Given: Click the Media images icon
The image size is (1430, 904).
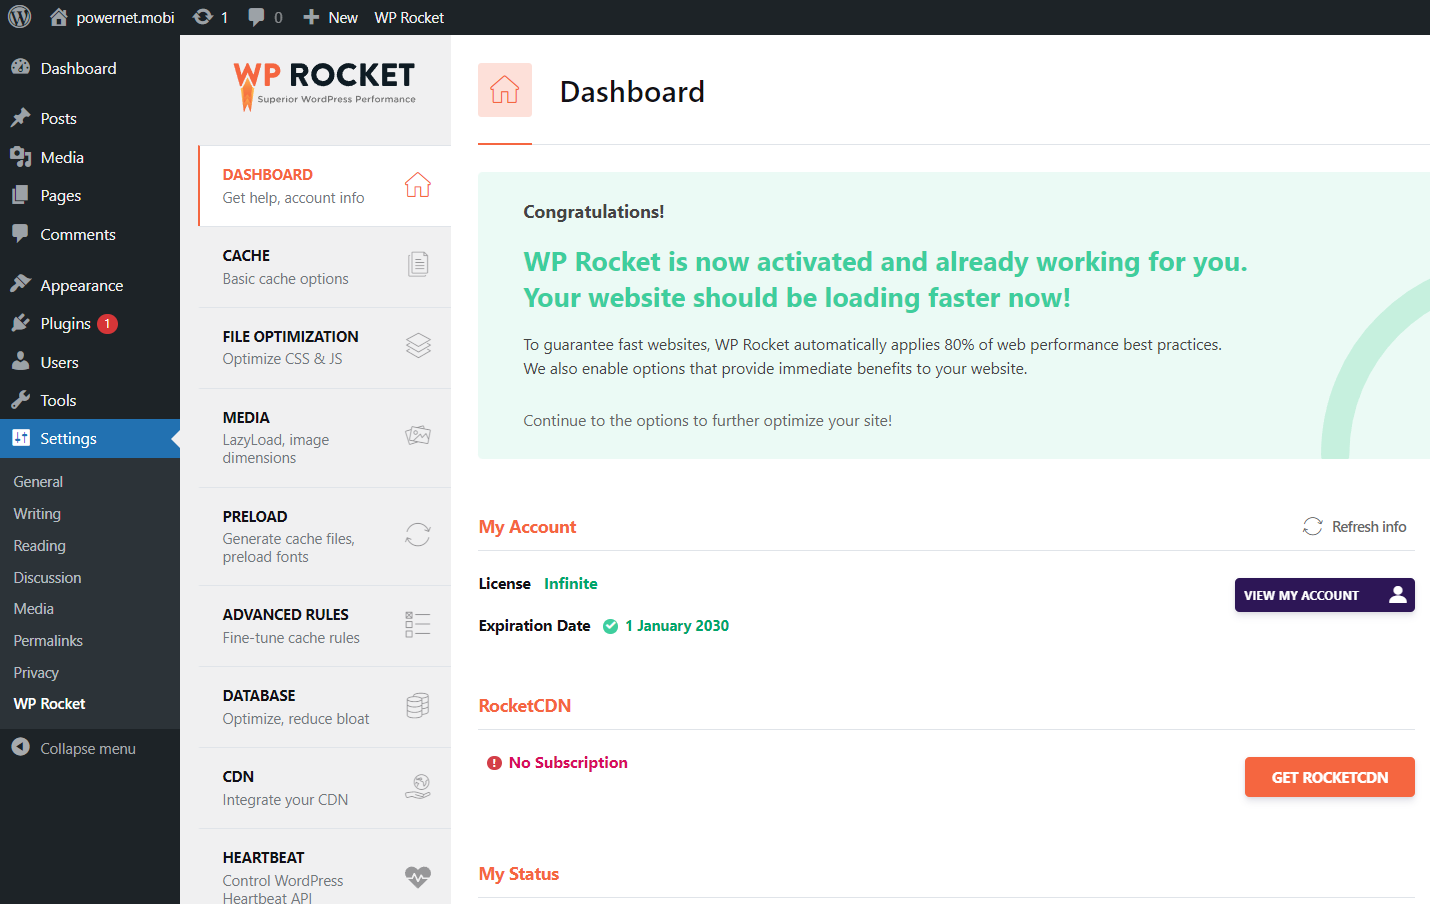Looking at the screenshot, I should click(418, 435).
